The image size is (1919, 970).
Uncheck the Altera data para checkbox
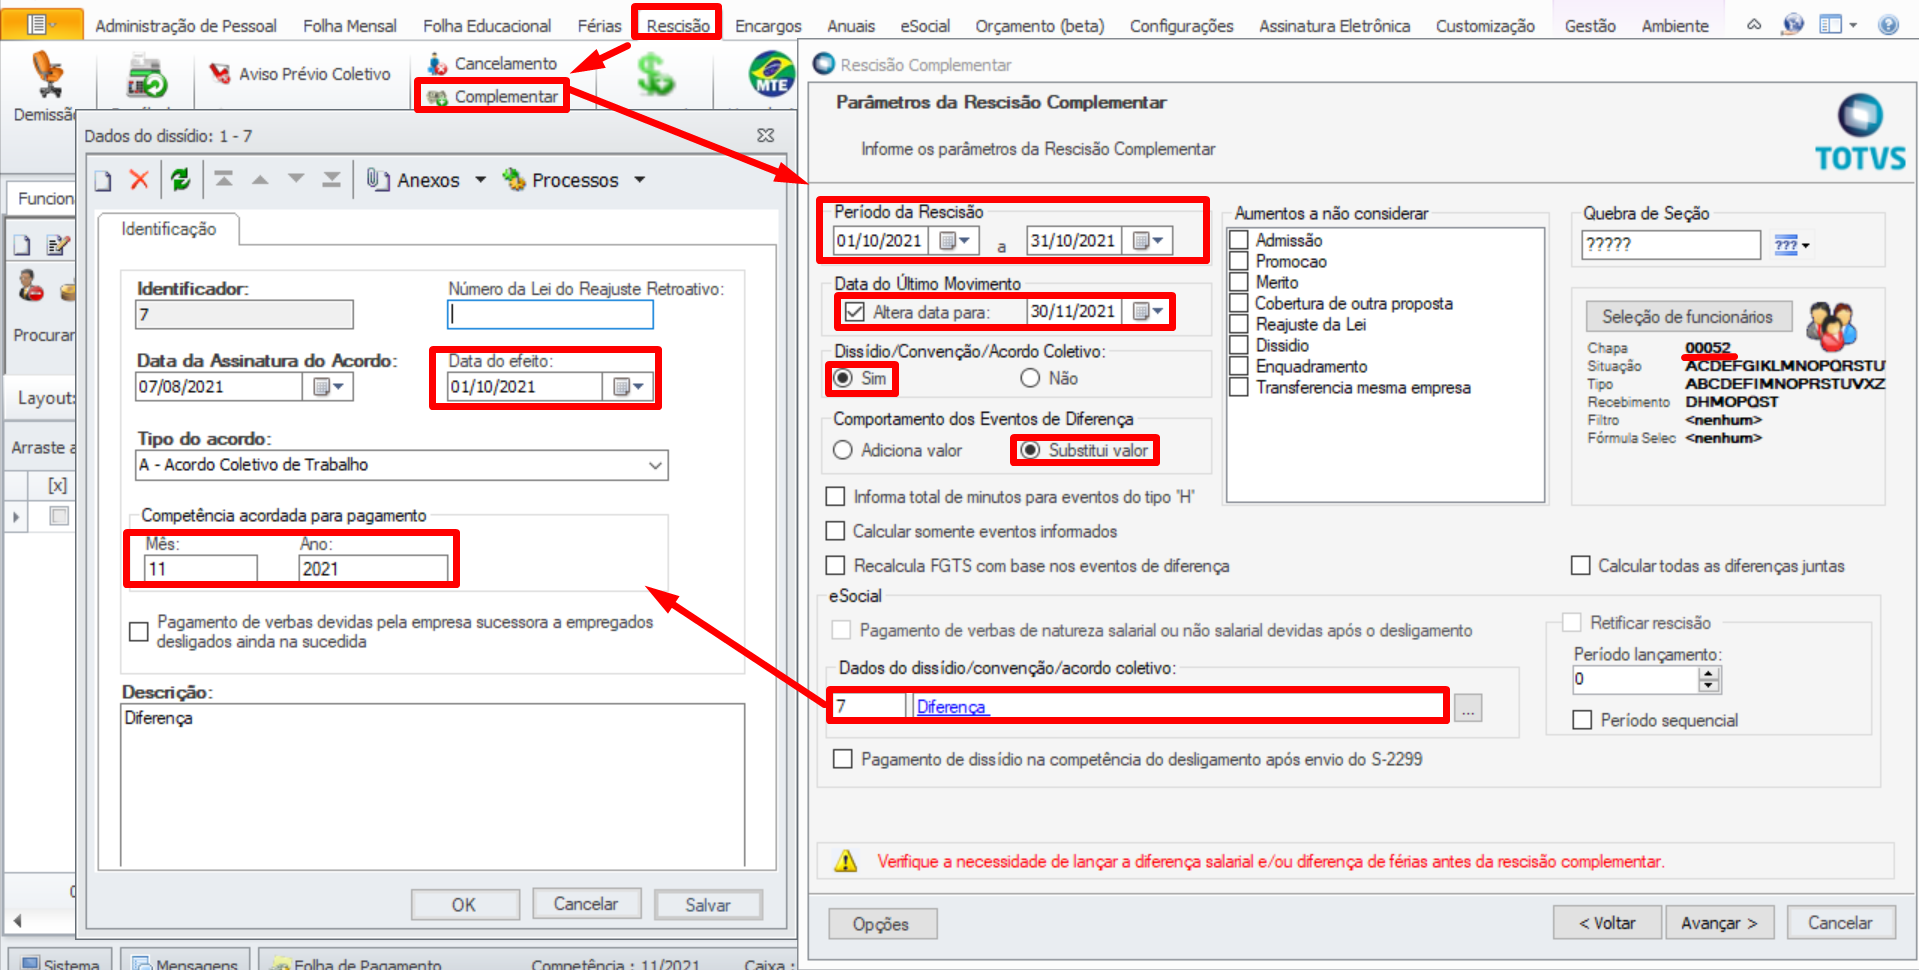[854, 312]
